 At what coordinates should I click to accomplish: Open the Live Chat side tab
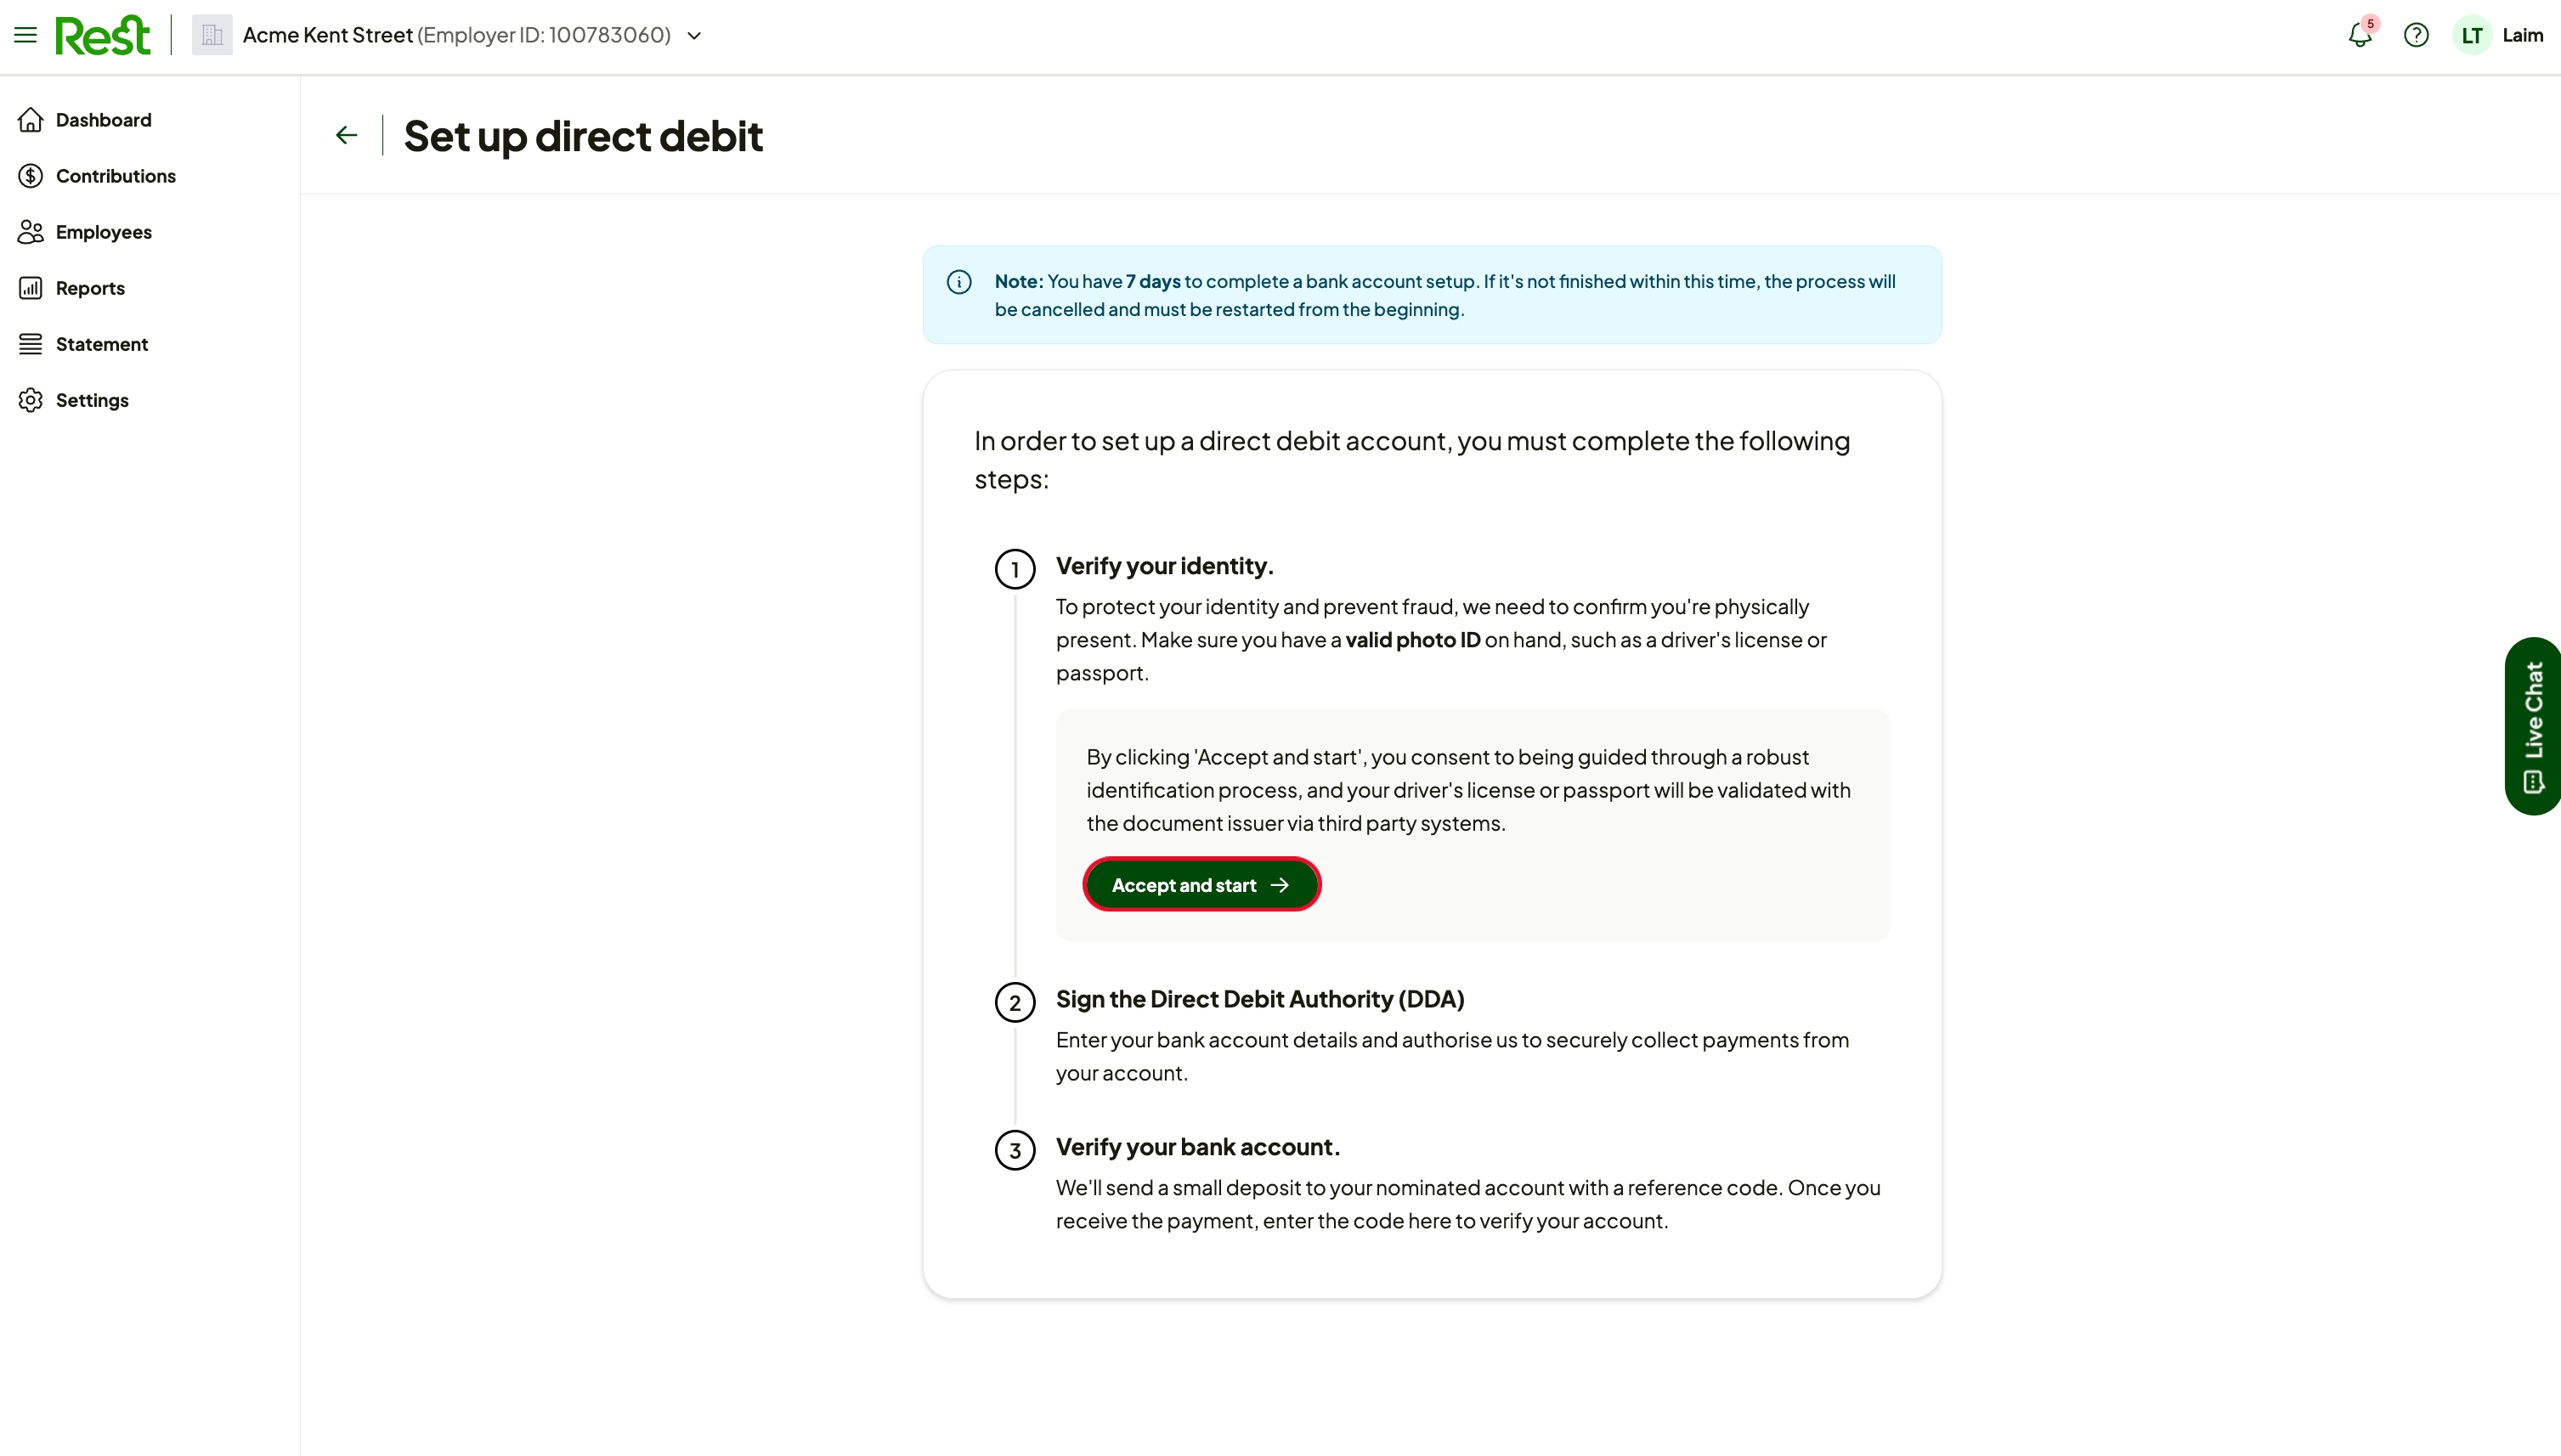[x=2532, y=726]
